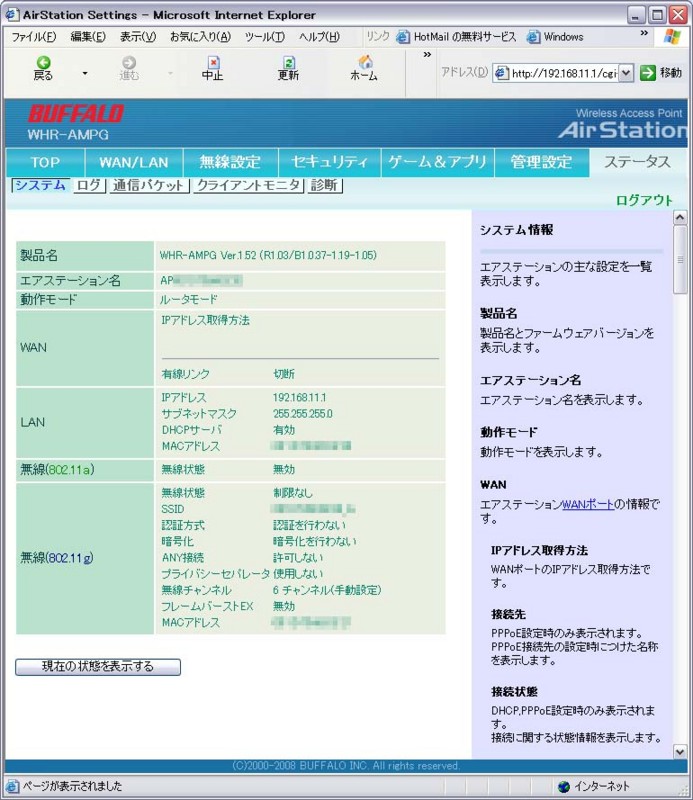This screenshot has height=800, width=693.
Task: Click the エアステーション名 table row label
Action: (70, 281)
